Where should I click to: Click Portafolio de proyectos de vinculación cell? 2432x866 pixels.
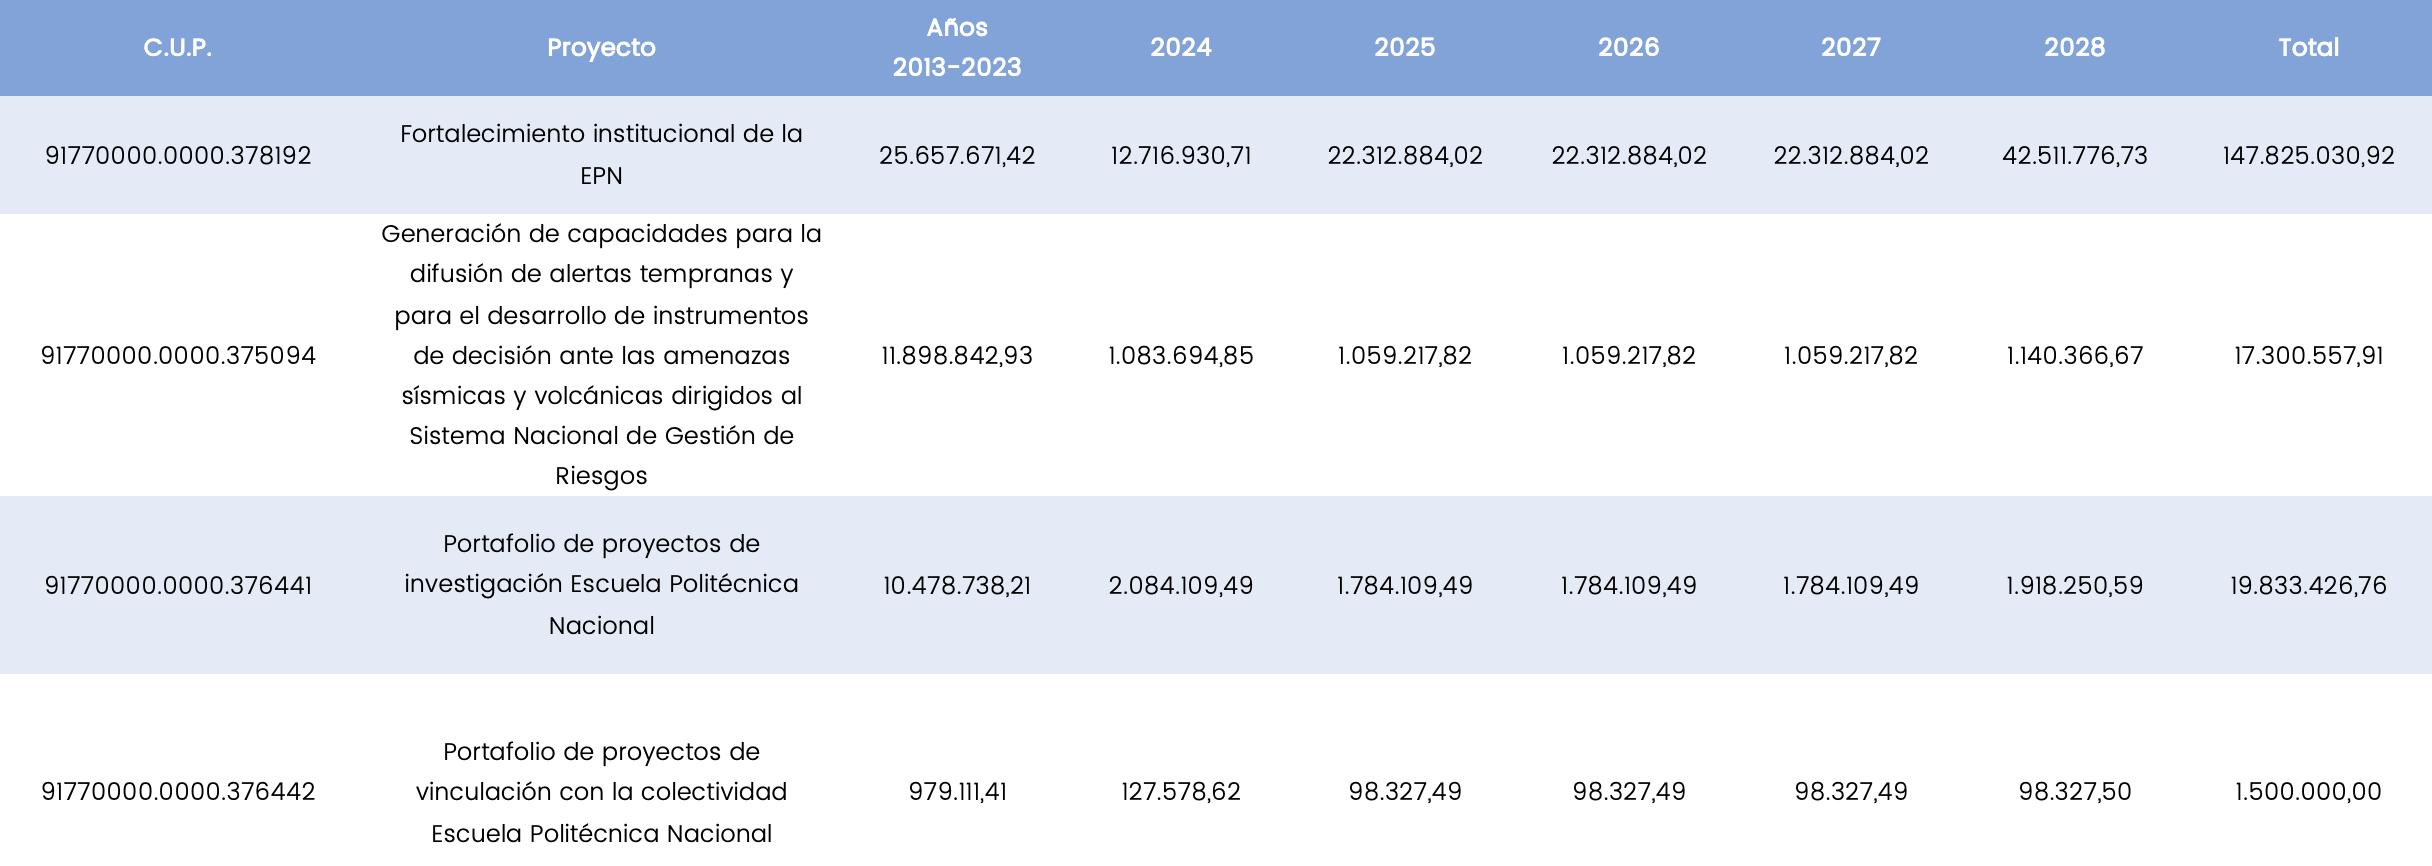point(601,792)
